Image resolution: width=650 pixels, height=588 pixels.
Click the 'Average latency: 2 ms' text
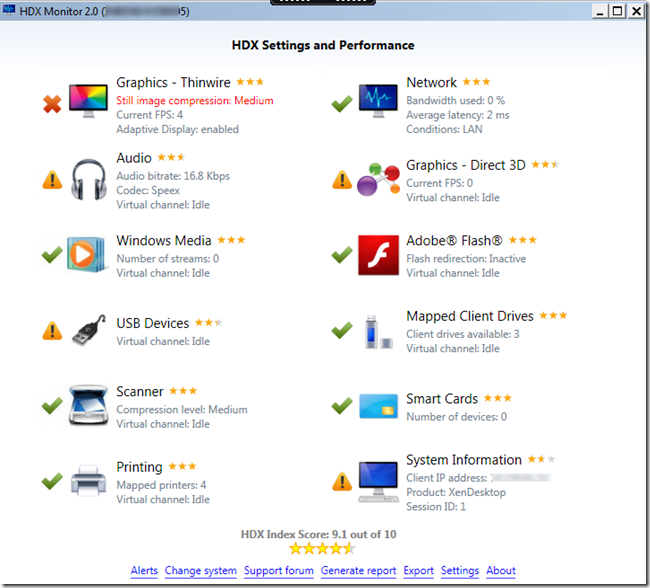coord(458,115)
